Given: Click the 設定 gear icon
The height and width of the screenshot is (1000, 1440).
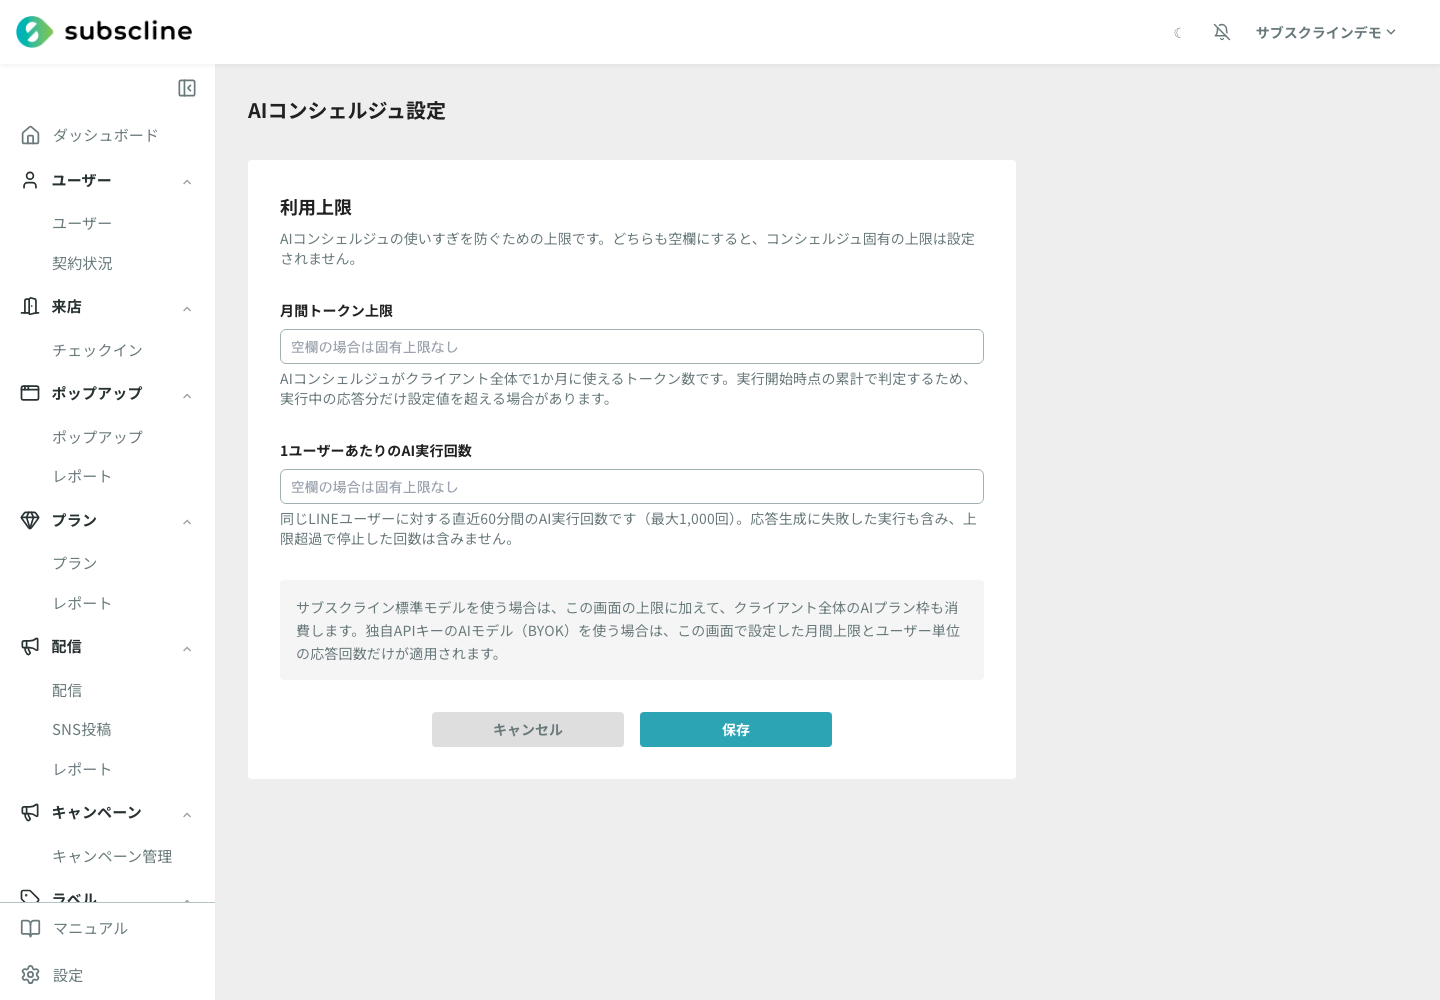Looking at the screenshot, I should (31, 975).
